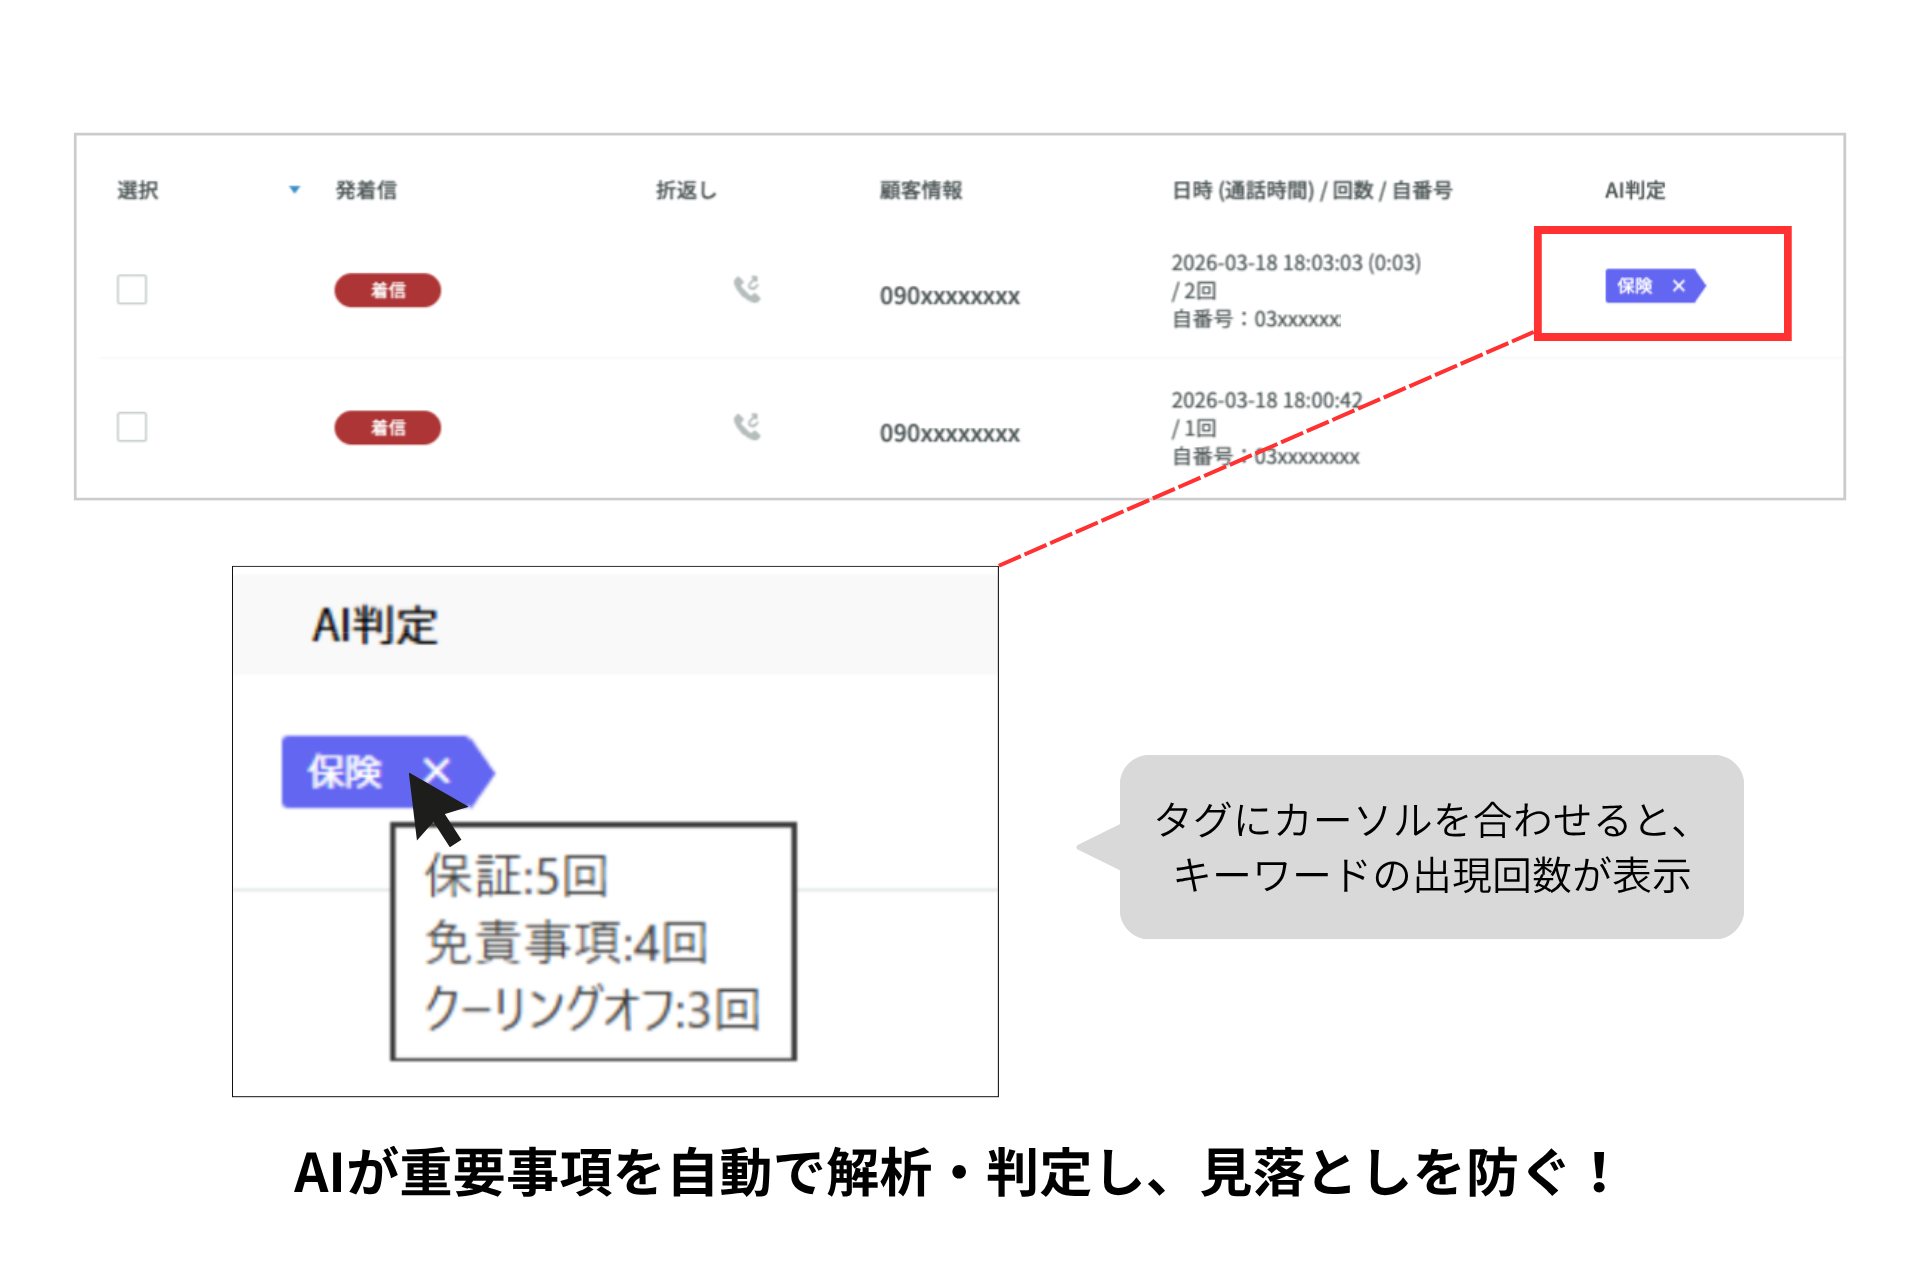Click the × on the enlarged 保険 tag
The image size is (1920, 1280).
pos(437,770)
